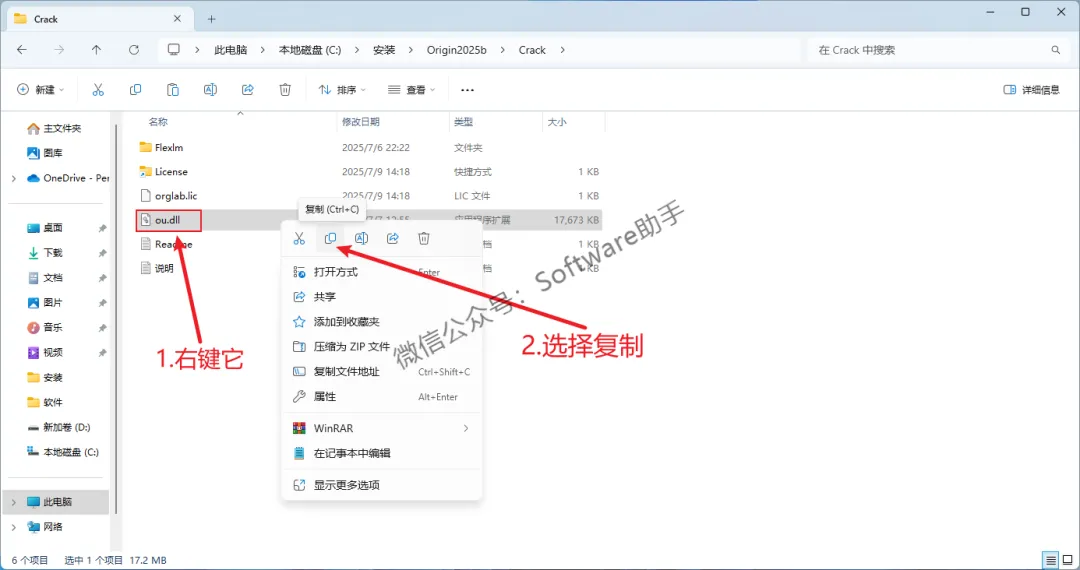
Task: Open 主文件夹 in the sidebar
Action: pos(54,128)
